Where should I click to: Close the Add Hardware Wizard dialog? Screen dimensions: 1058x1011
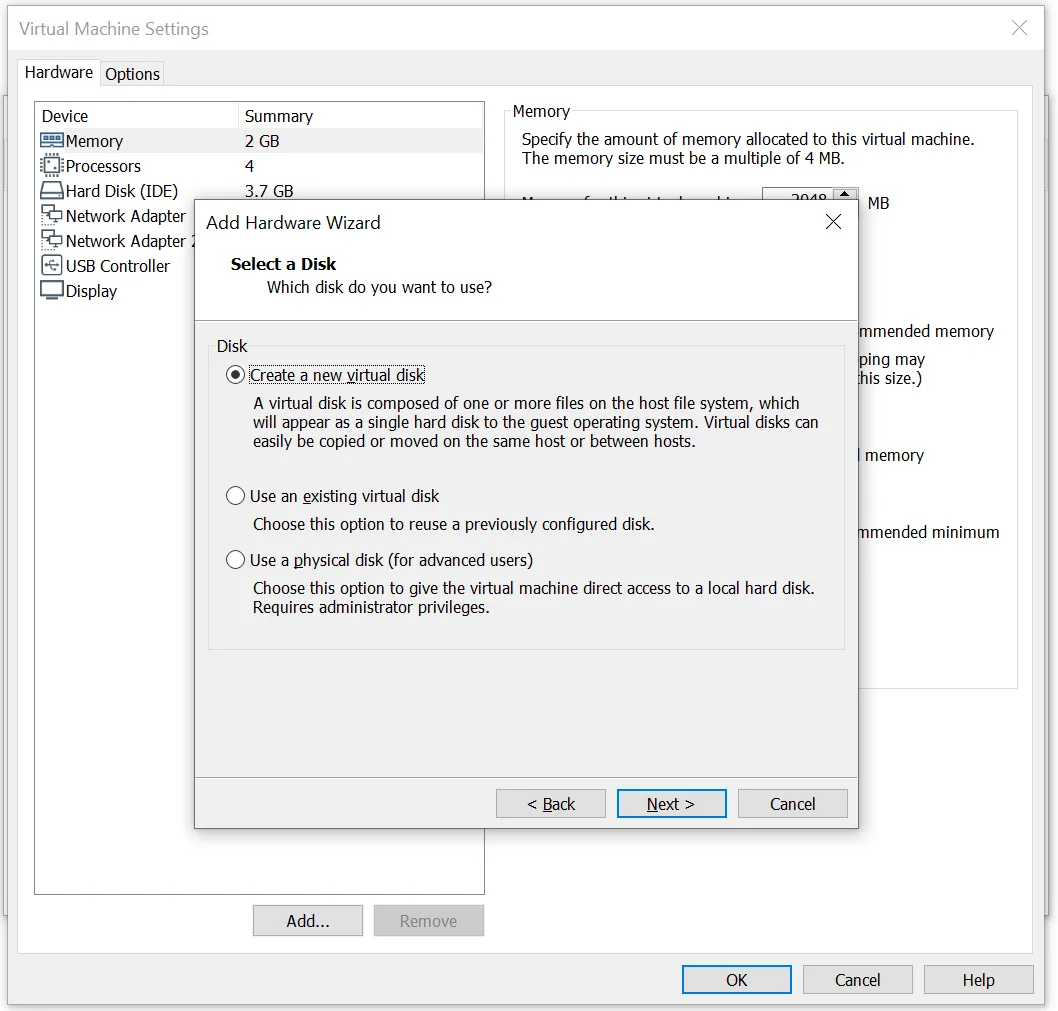click(x=833, y=222)
